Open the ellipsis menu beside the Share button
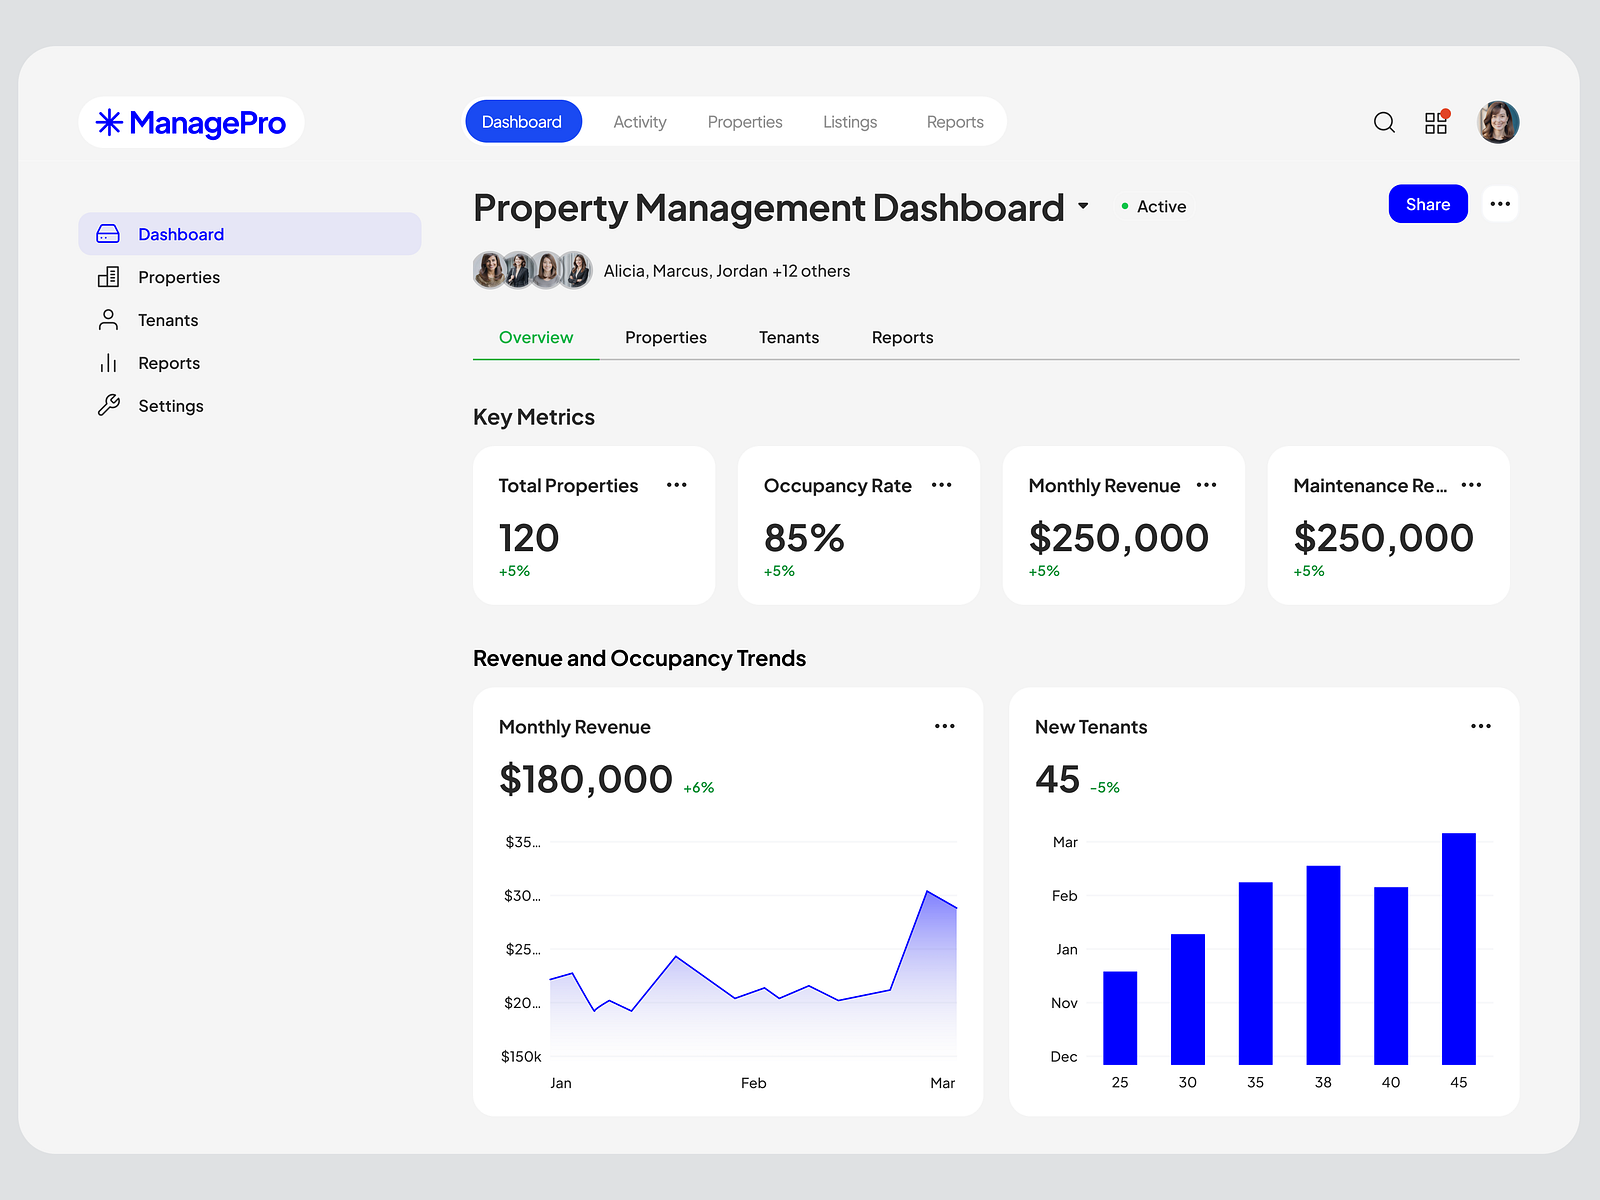 (x=1500, y=204)
